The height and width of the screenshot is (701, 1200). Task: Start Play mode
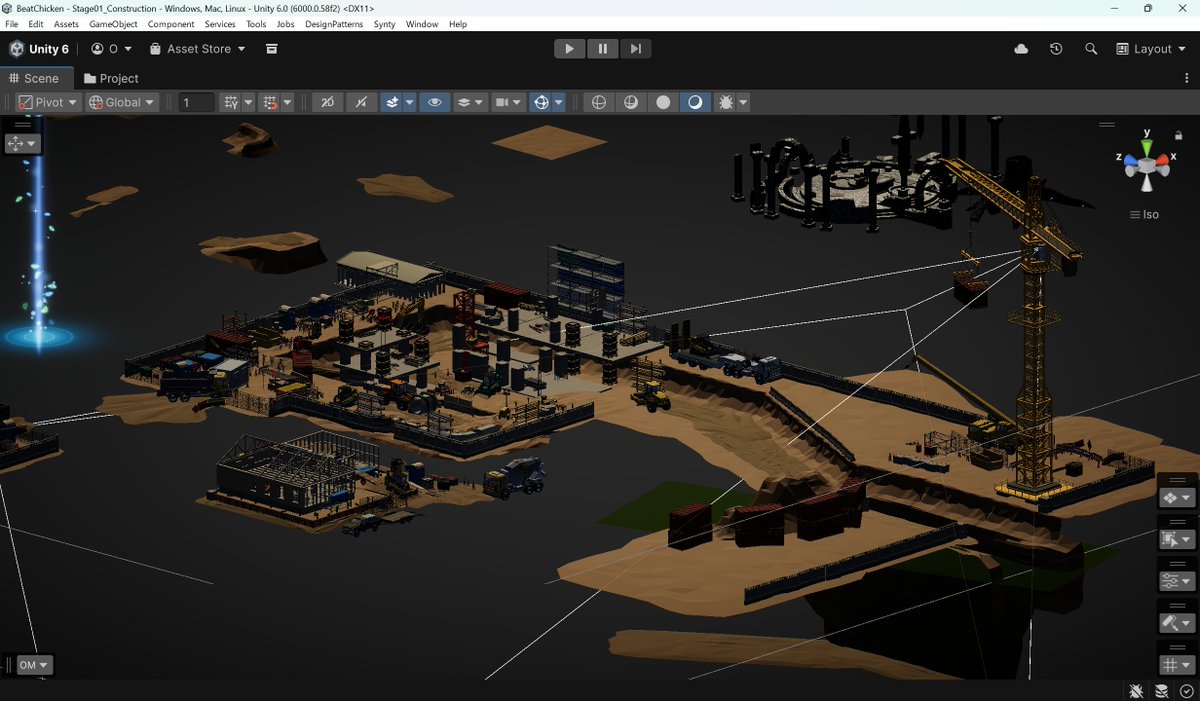569,49
